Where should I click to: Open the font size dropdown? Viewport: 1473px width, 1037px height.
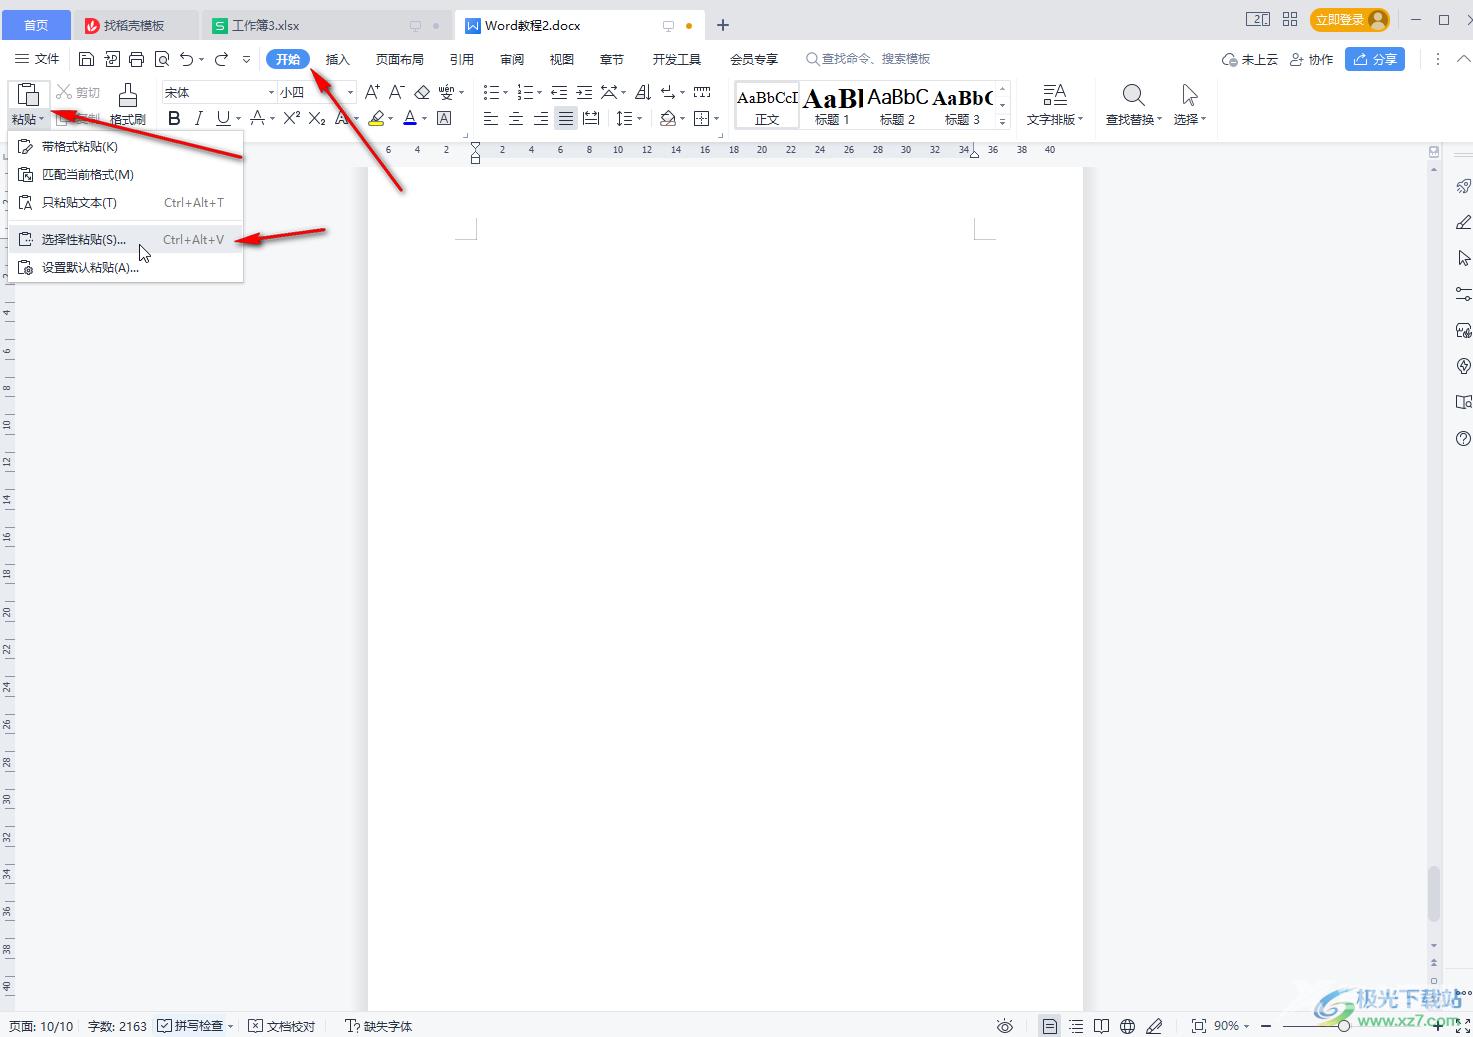point(350,92)
